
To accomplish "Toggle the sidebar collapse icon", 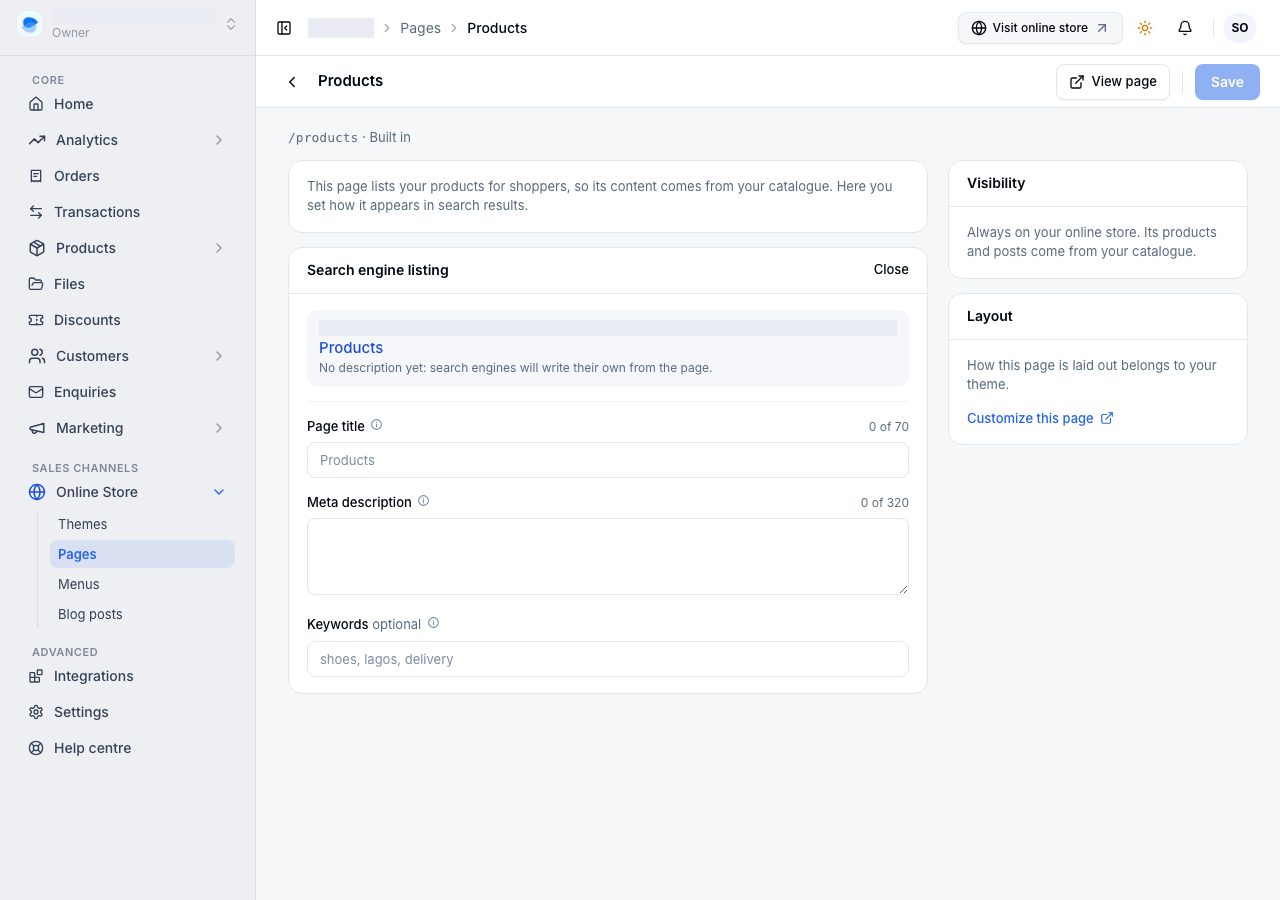I will (x=284, y=28).
